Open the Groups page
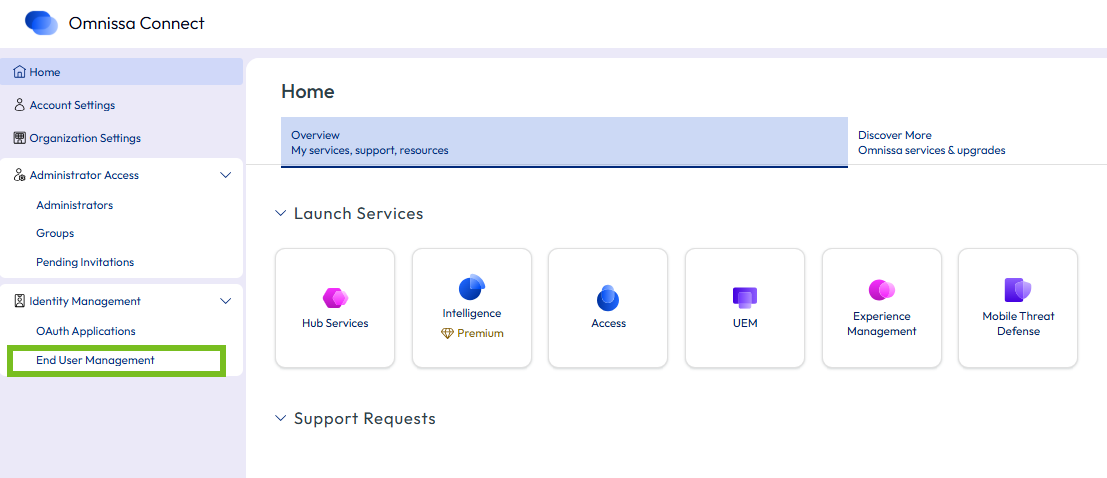Image resolution: width=1107 pixels, height=478 pixels. point(55,233)
